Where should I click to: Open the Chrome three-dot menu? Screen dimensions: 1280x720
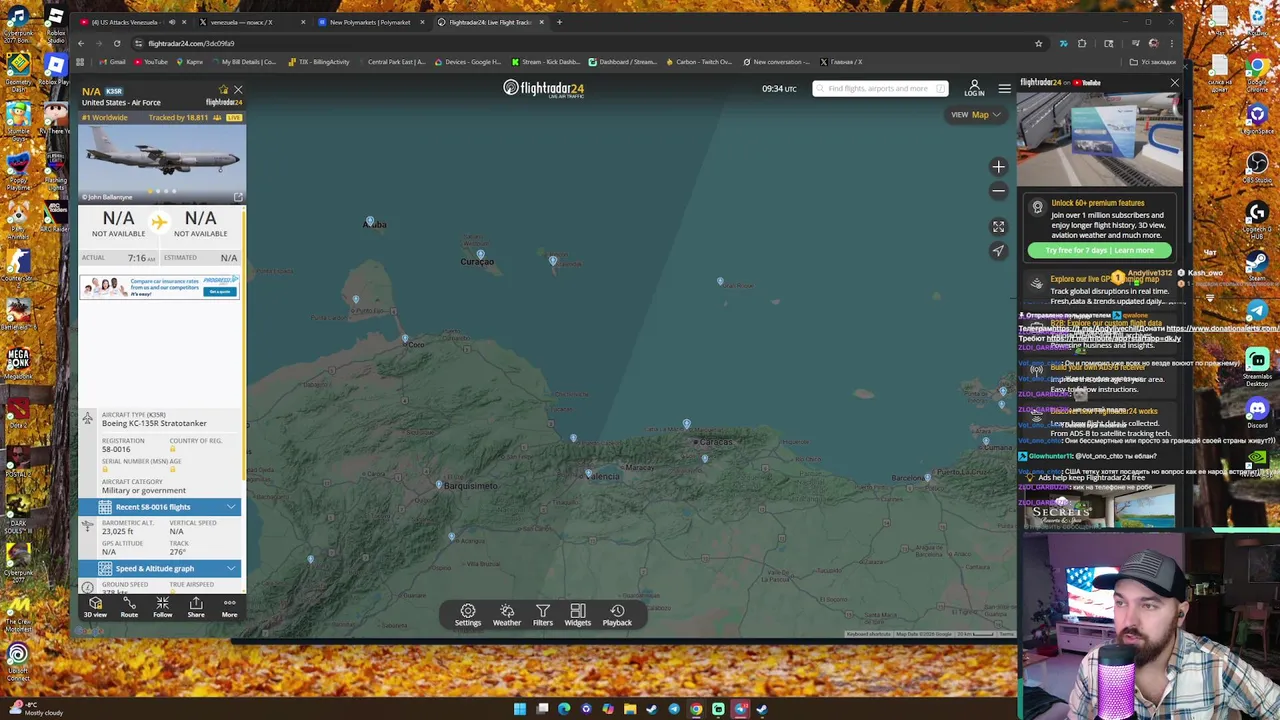(1171, 43)
